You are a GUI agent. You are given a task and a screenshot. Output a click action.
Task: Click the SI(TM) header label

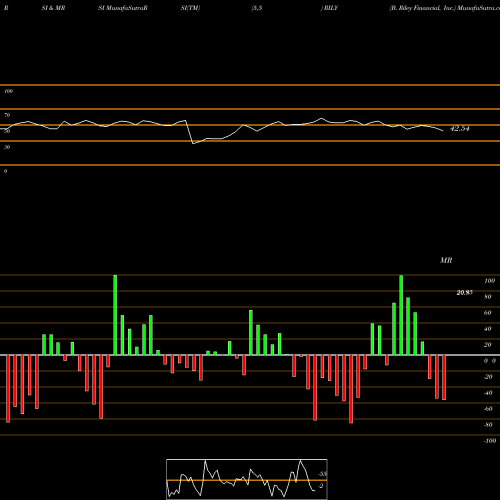[x=190, y=8]
